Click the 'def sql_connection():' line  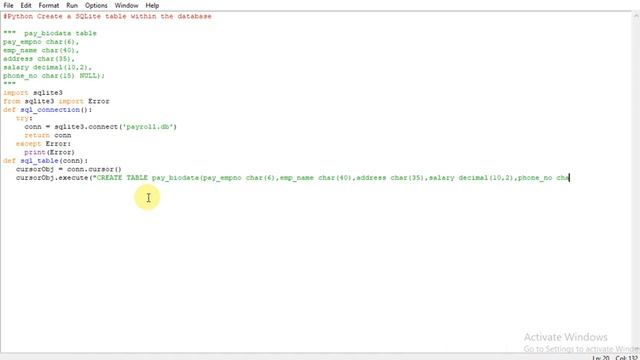[48, 110]
